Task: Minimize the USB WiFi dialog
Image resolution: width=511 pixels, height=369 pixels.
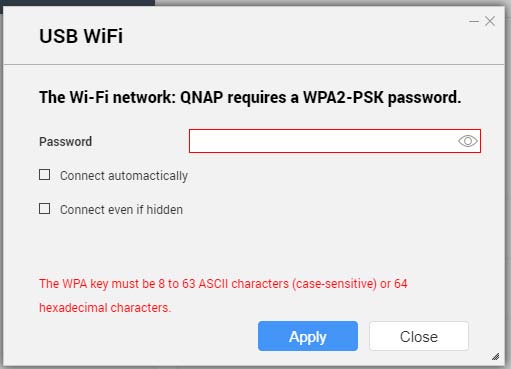Action: [474, 21]
